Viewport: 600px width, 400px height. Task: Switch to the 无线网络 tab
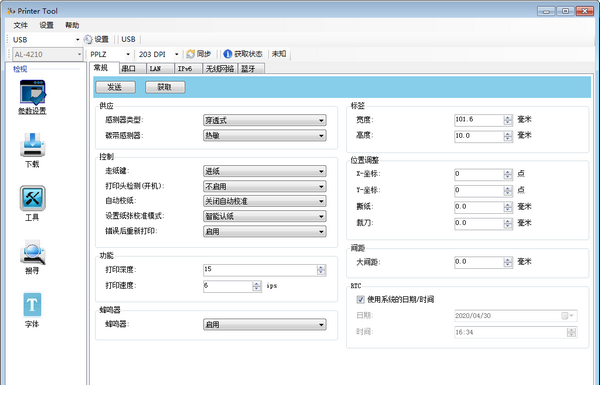[220, 69]
